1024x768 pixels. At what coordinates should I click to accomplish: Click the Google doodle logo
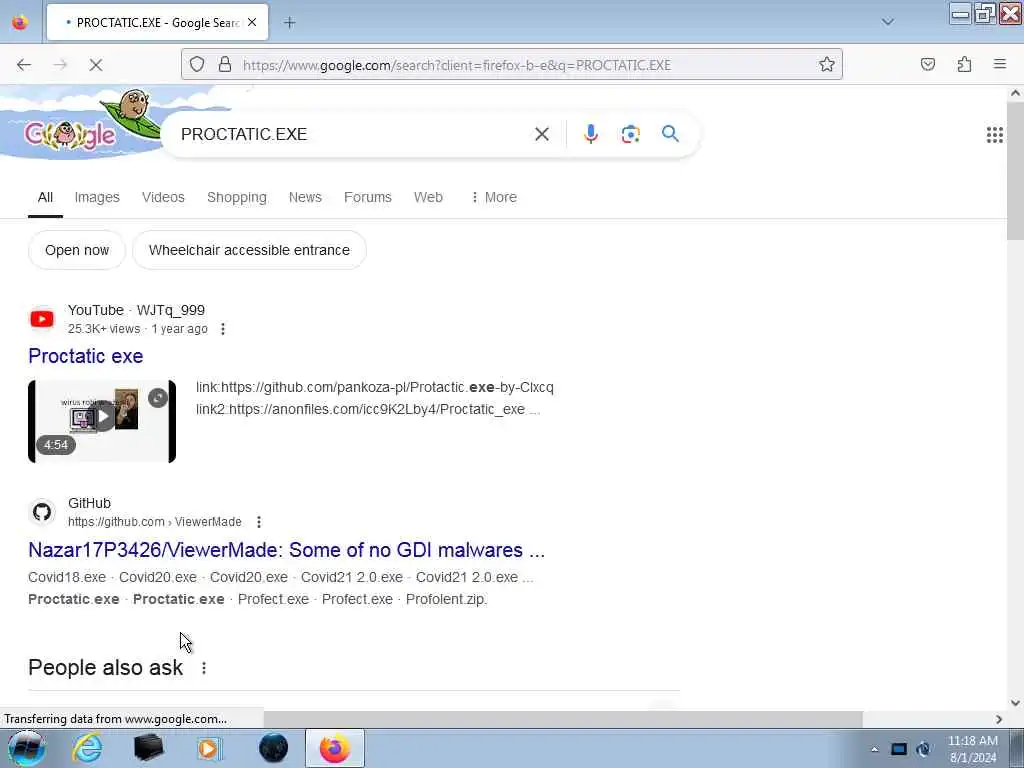pyautogui.click(x=71, y=135)
